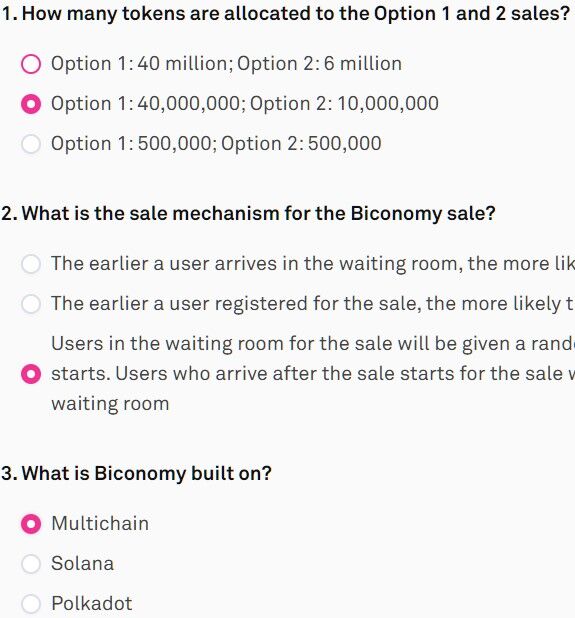The height and width of the screenshot is (618, 575).
Task: Click the 'The earlier a user arrives' answer text
Action: coord(313,264)
